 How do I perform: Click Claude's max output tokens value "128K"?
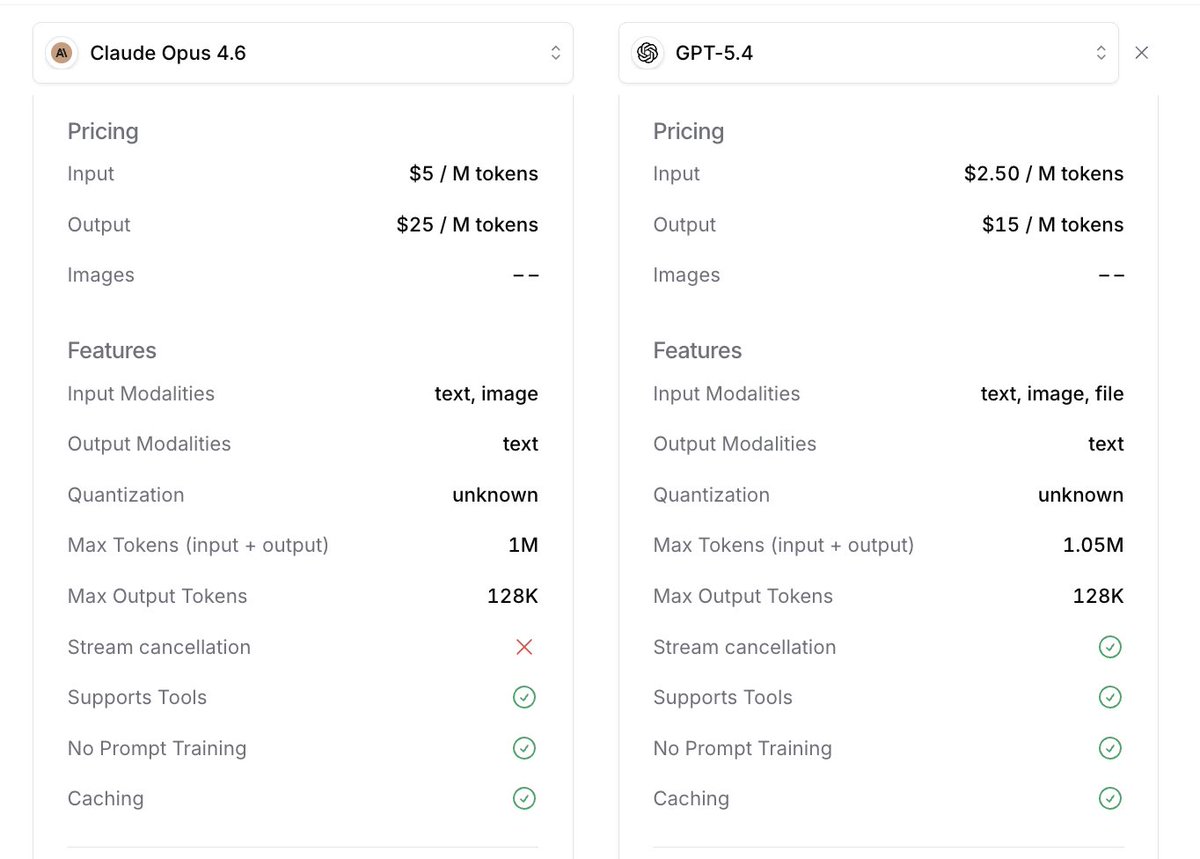tap(513, 596)
